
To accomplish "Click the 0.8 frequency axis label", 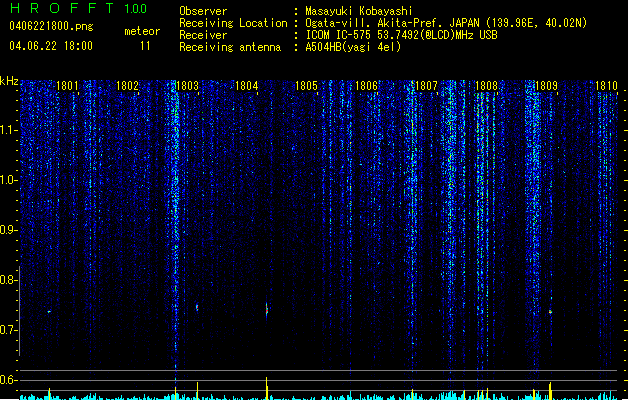I will (8, 280).
